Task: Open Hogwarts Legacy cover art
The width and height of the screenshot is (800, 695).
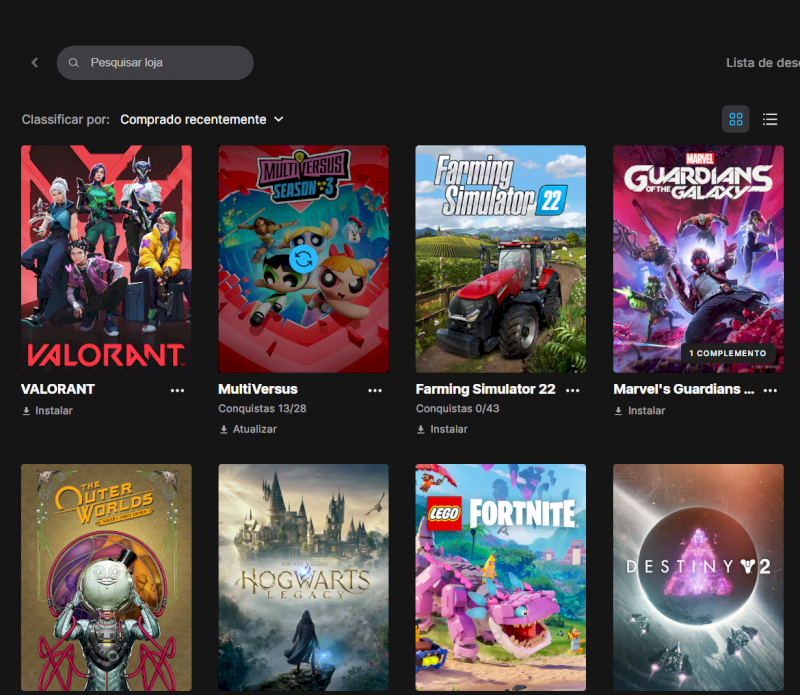Action: [x=304, y=577]
